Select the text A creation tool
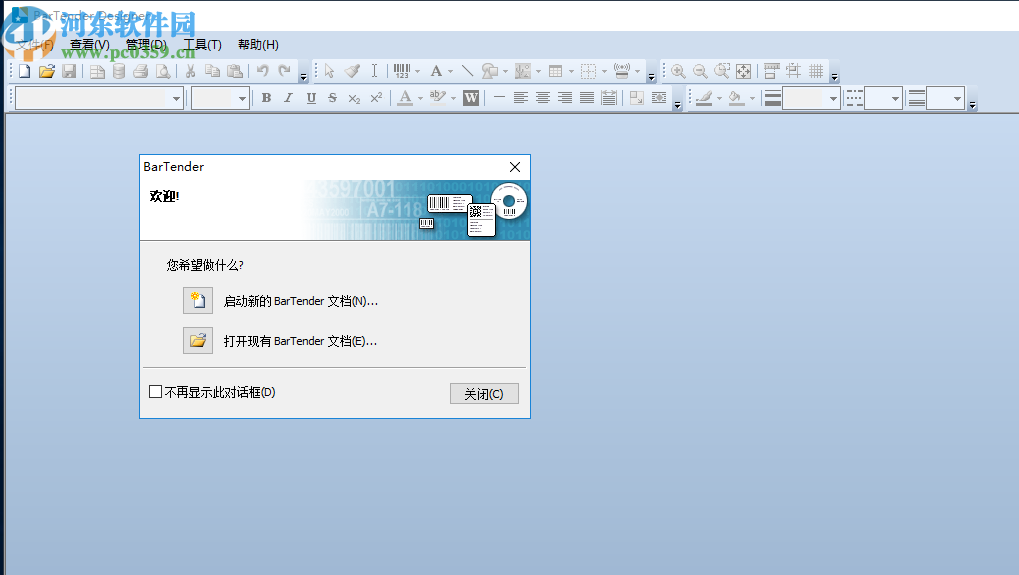Screen dimensions: 1019x575 click(x=436, y=71)
